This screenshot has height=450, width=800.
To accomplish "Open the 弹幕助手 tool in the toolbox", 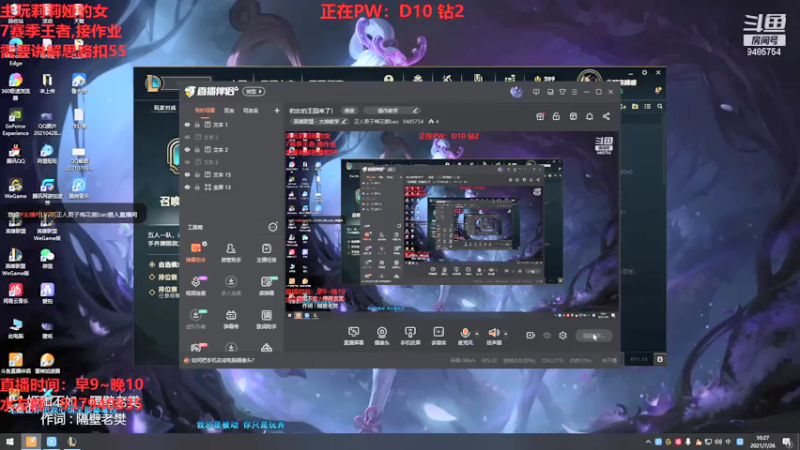I will (195, 252).
